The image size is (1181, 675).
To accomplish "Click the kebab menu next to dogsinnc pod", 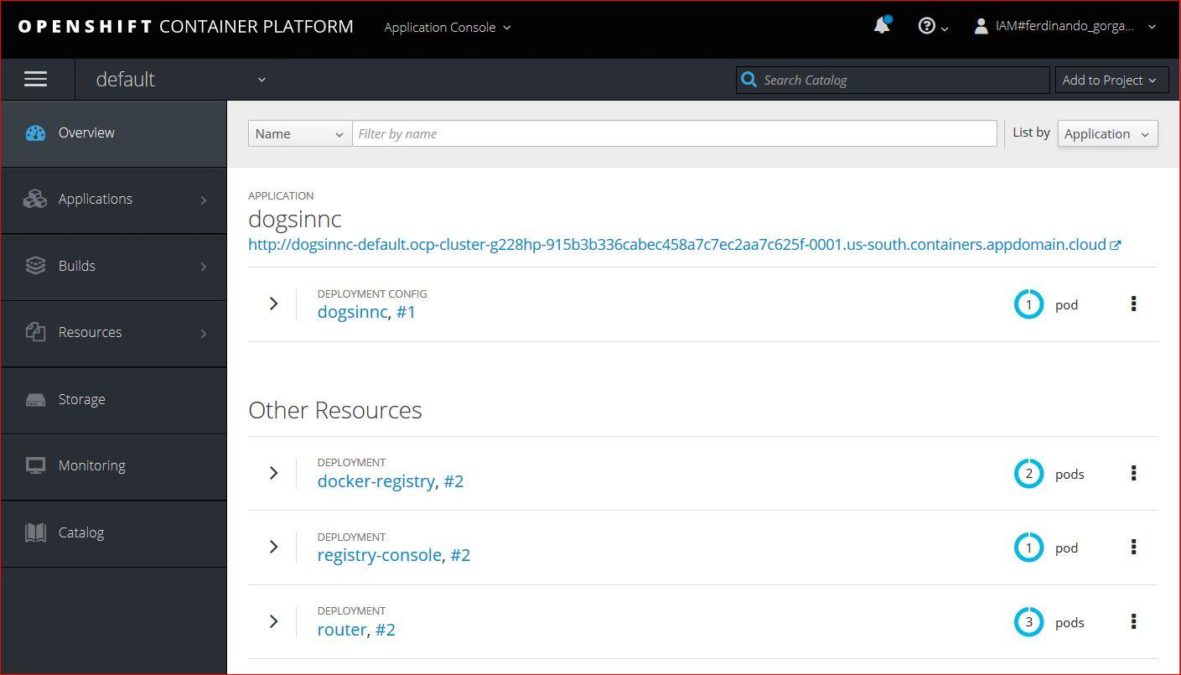I will pos(1133,303).
